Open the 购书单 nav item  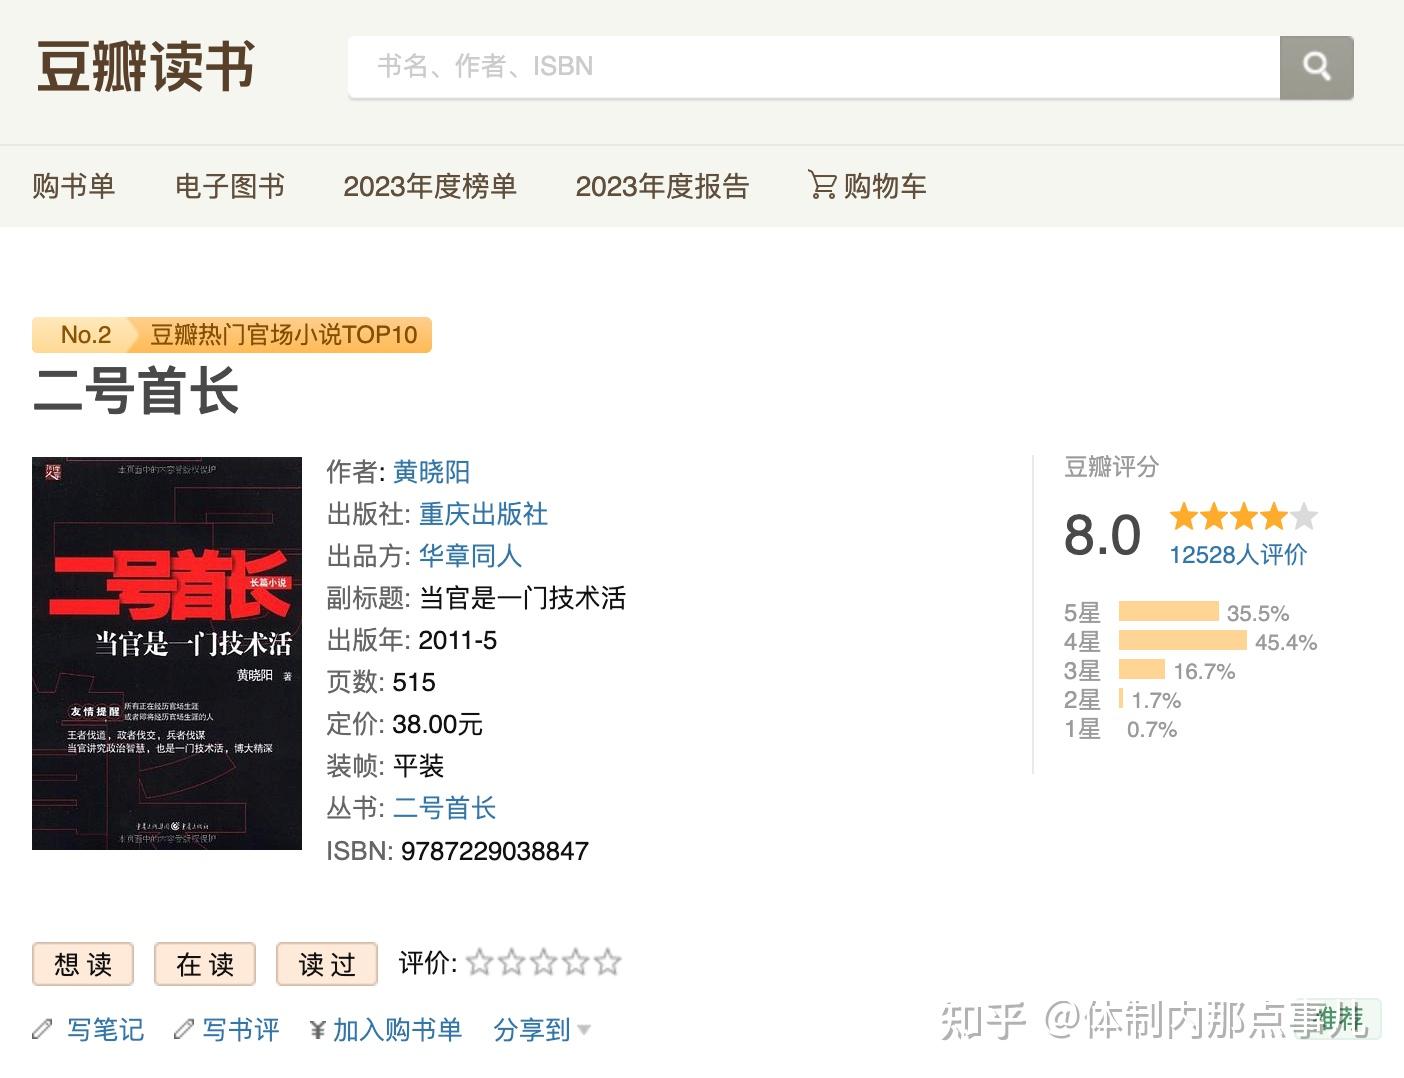(74, 186)
